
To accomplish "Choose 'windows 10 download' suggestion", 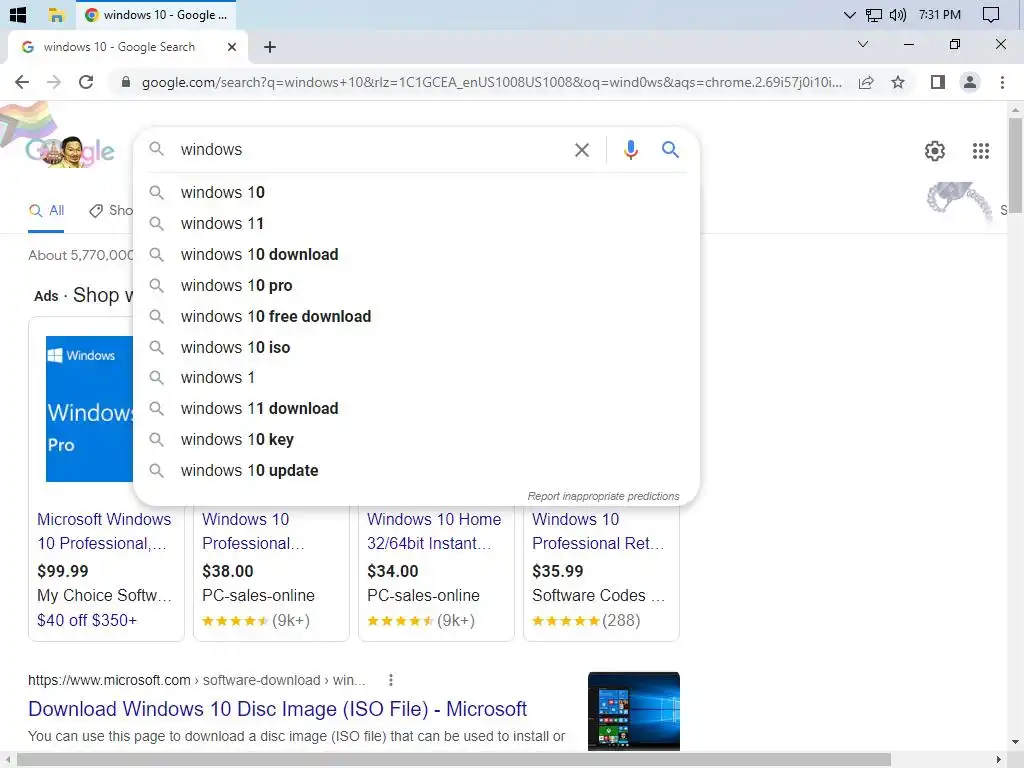I will 416,255.
